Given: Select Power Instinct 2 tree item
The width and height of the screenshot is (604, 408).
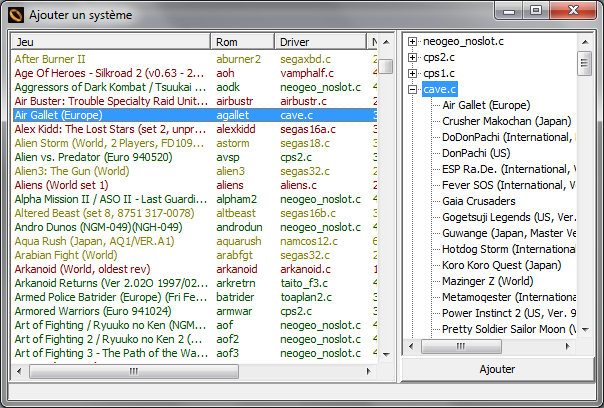Looking at the screenshot, I should [508, 313].
